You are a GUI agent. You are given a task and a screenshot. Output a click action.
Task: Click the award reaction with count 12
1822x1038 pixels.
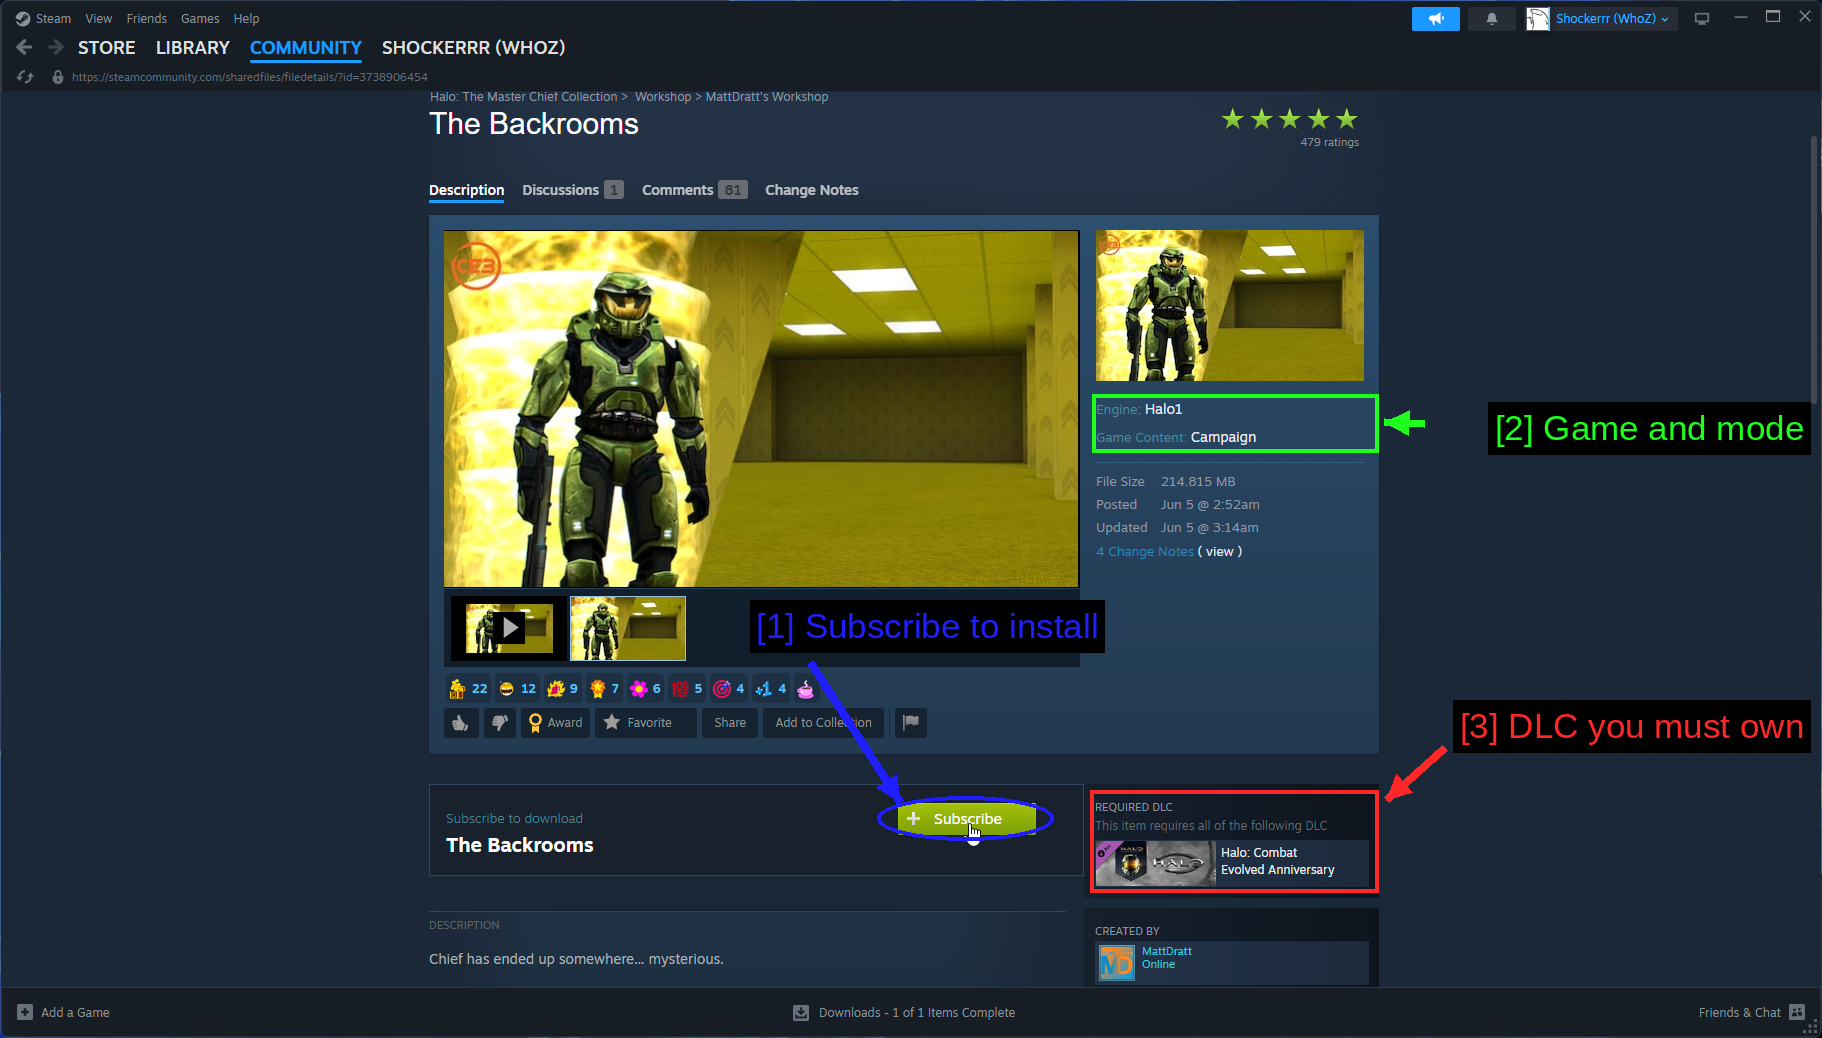[x=517, y=689]
